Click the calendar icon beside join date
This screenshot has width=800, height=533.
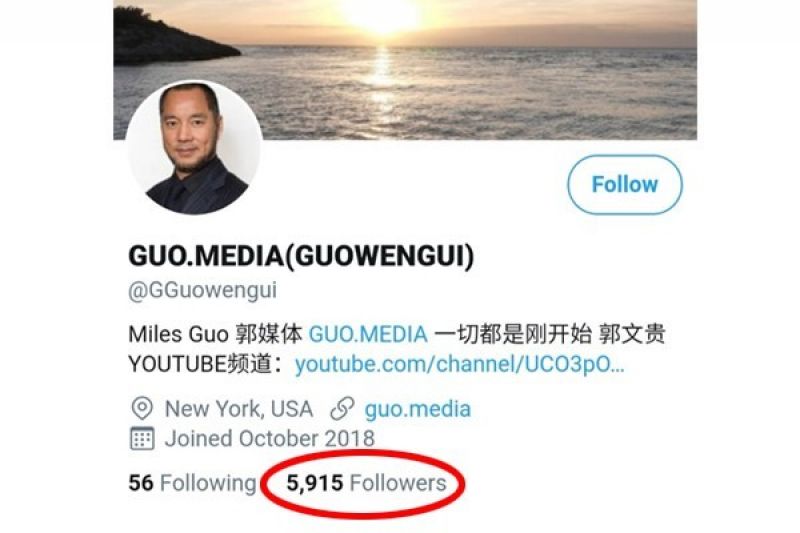[x=142, y=439]
